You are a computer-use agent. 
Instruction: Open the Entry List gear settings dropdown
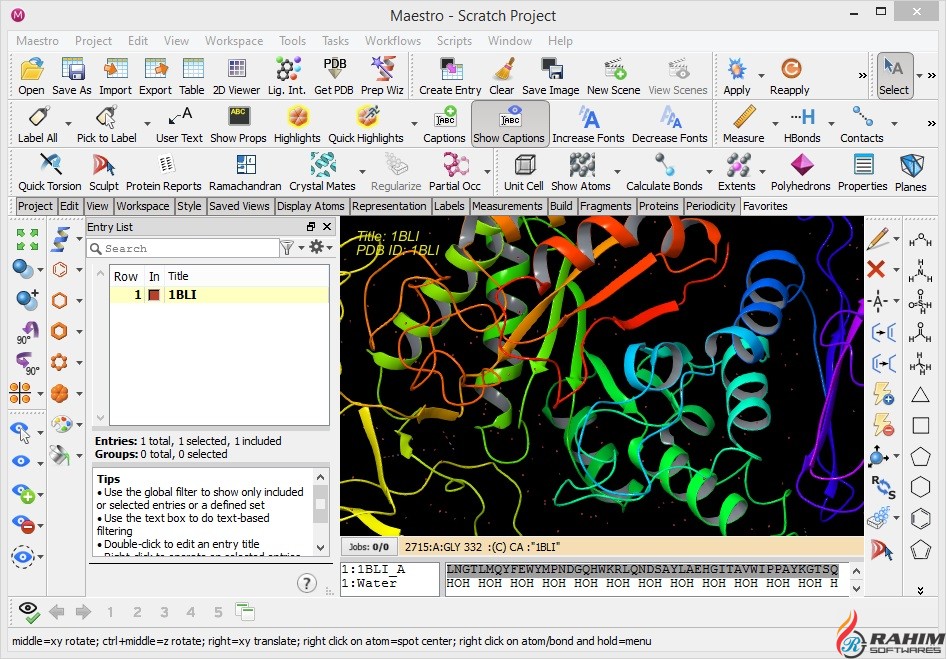pyautogui.click(x=320, y=248)
